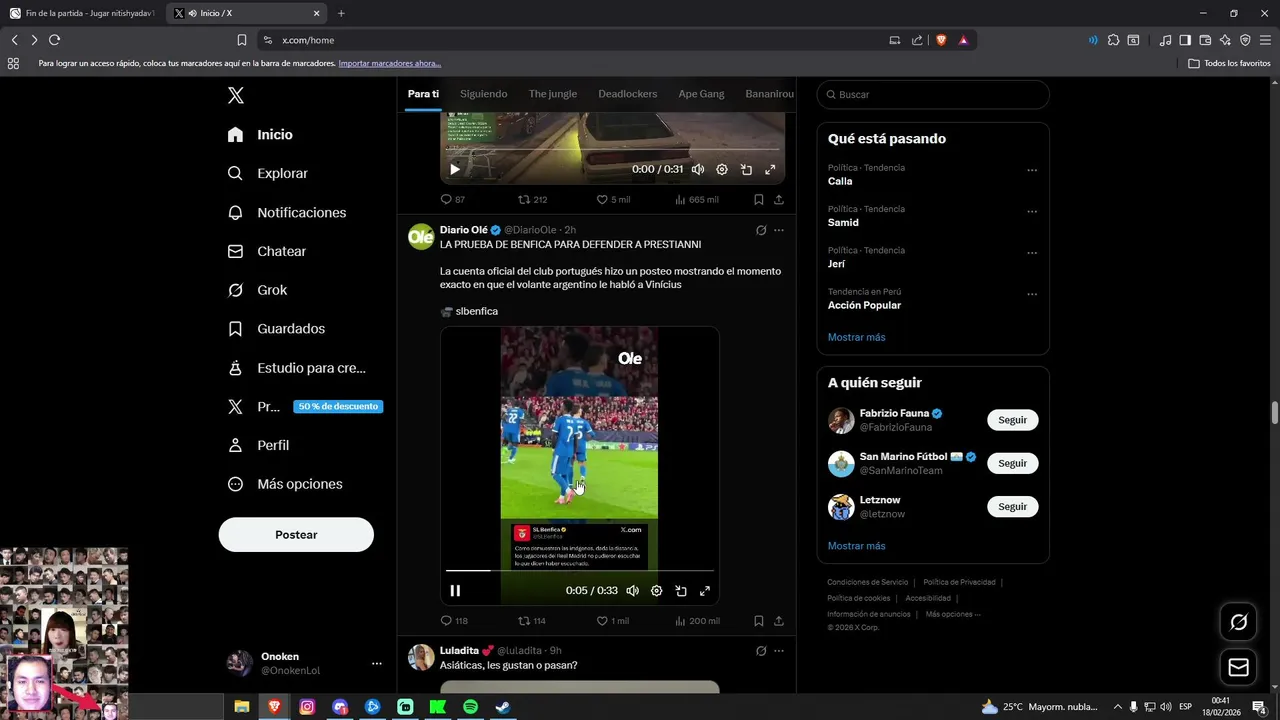Click the Postear button

296,535
